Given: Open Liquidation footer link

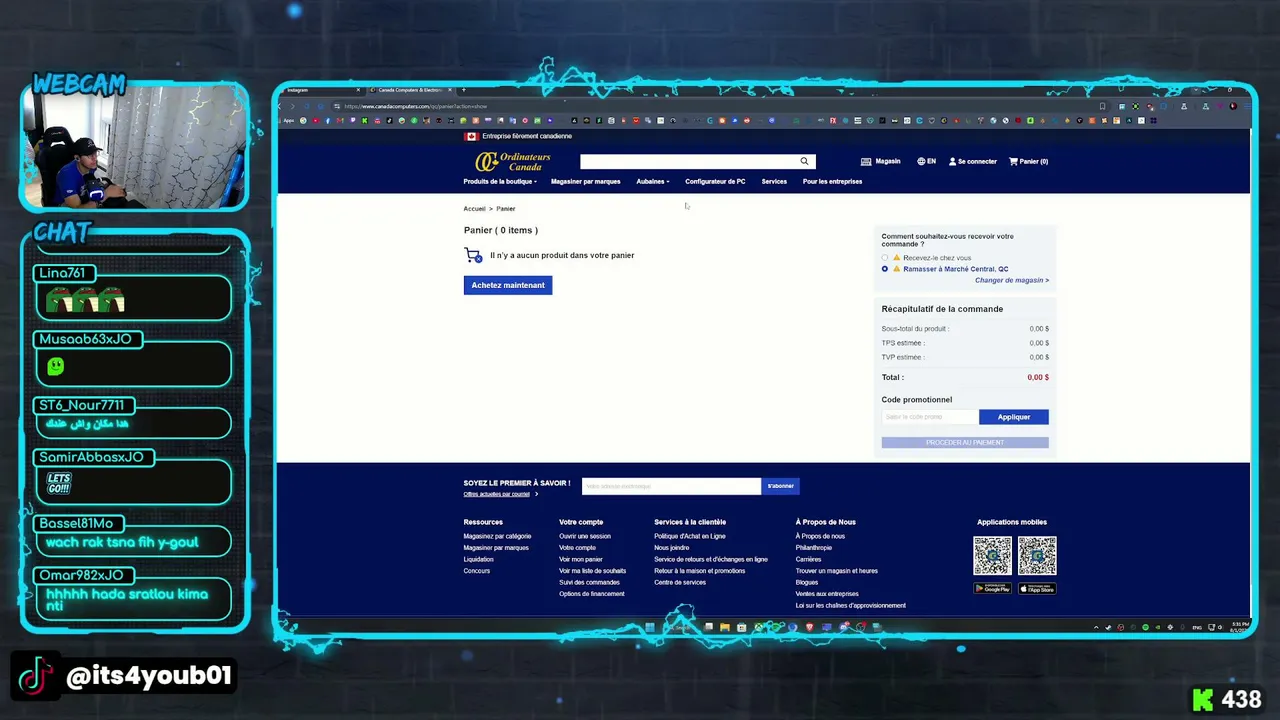Looking at the screenshot, I should (478, 559).
